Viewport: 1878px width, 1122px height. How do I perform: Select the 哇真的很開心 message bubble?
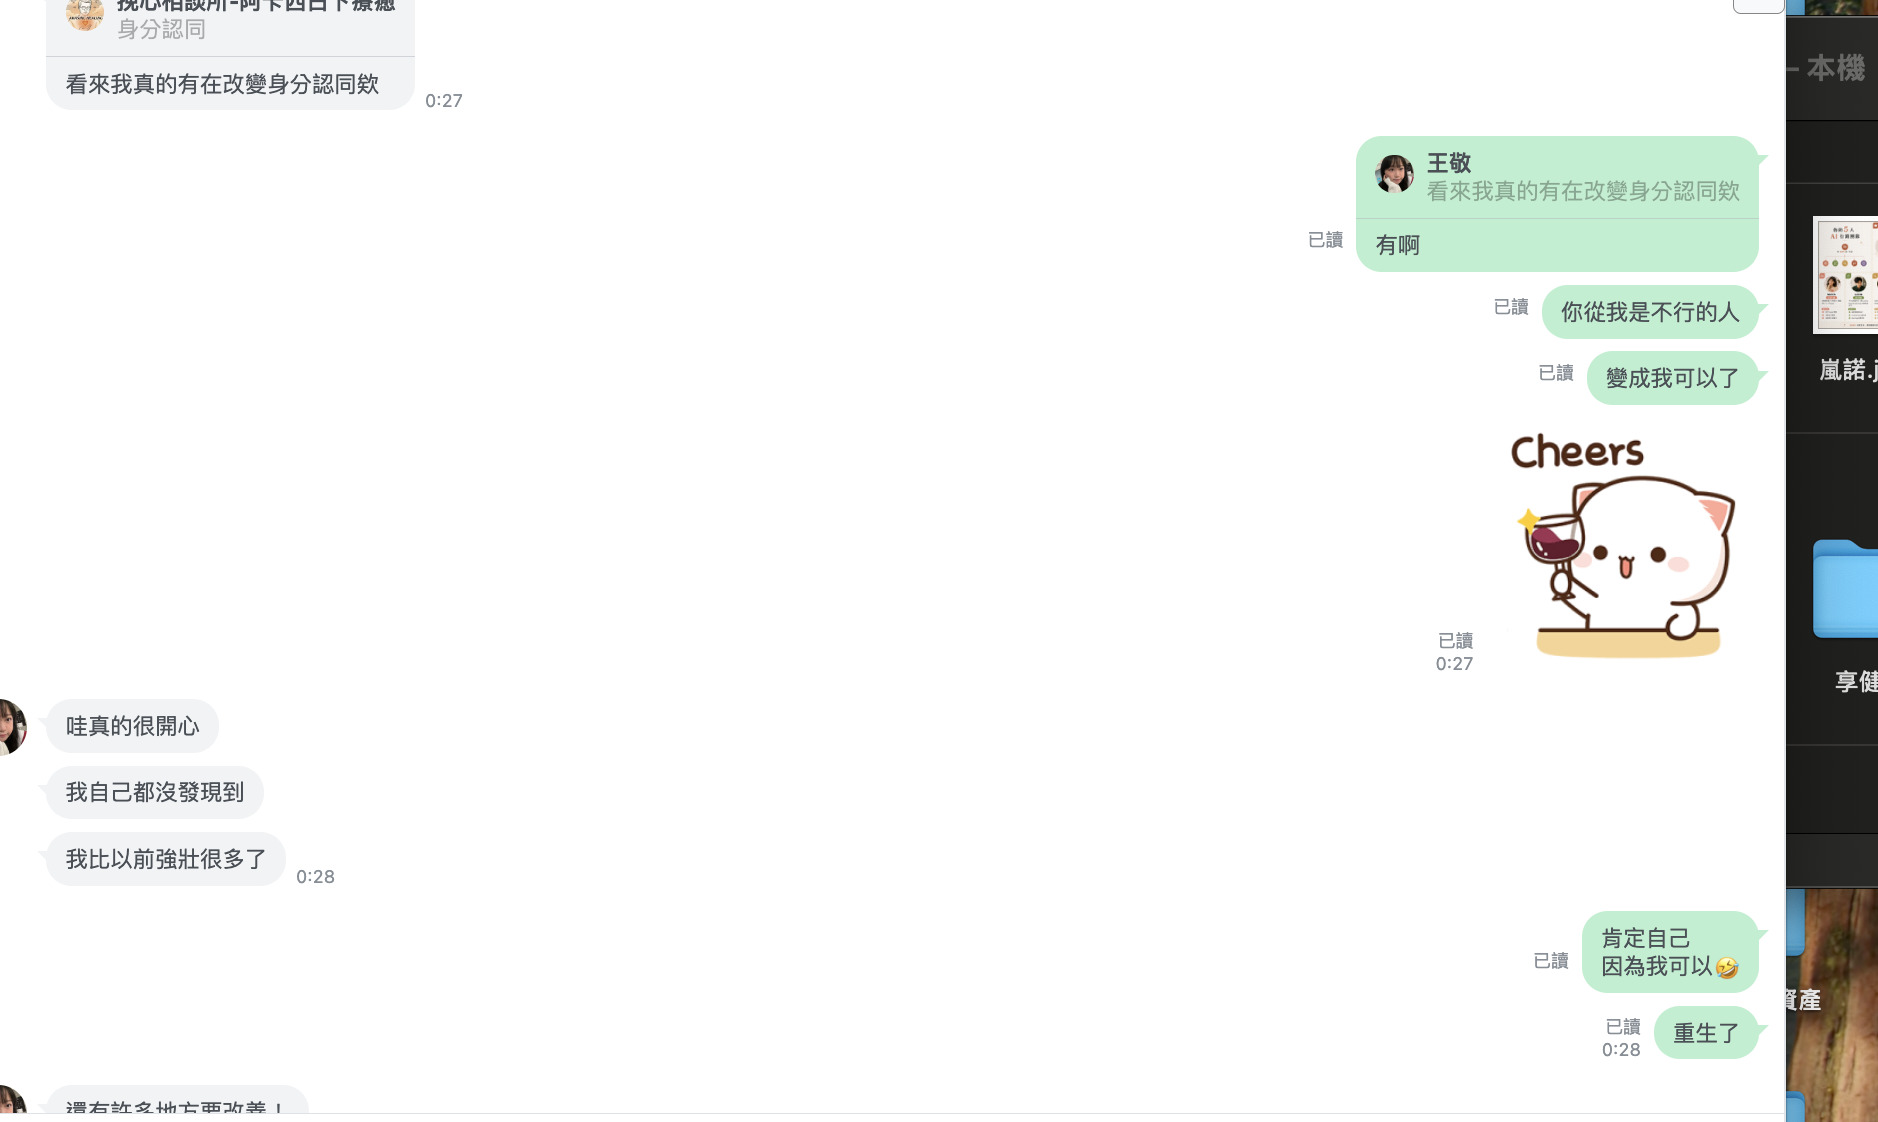132,726
